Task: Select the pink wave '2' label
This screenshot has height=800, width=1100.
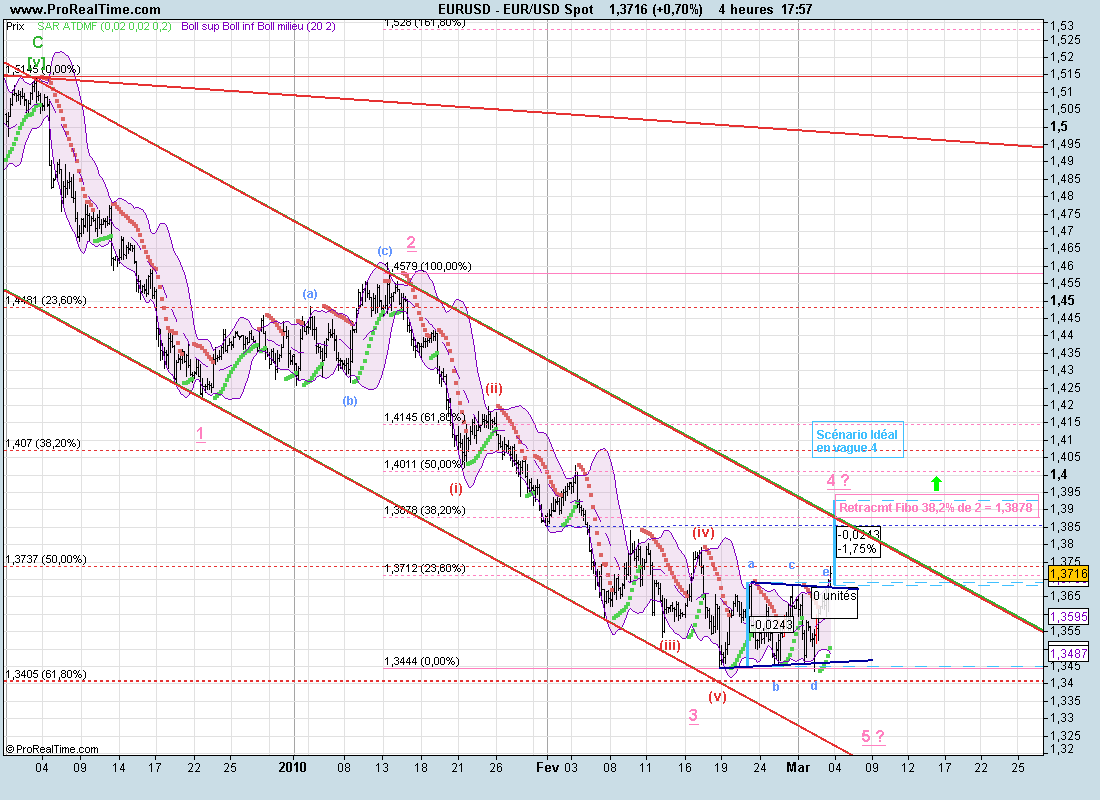Action: tap(411, 243)
